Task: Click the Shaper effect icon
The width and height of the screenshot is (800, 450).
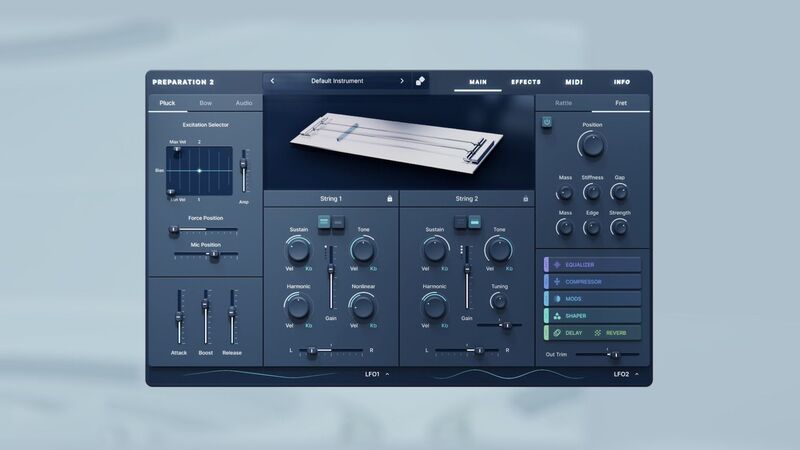Action: coord(557,316)
